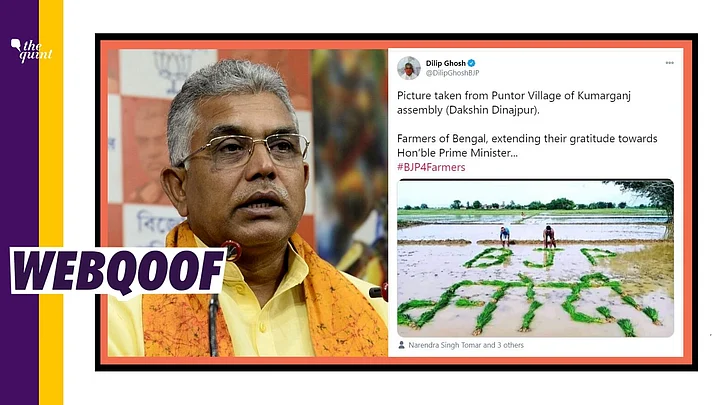Pick the purple vertical band
Image resolution: width=720 pixels, height=405 pixels.
click(19, 202)
